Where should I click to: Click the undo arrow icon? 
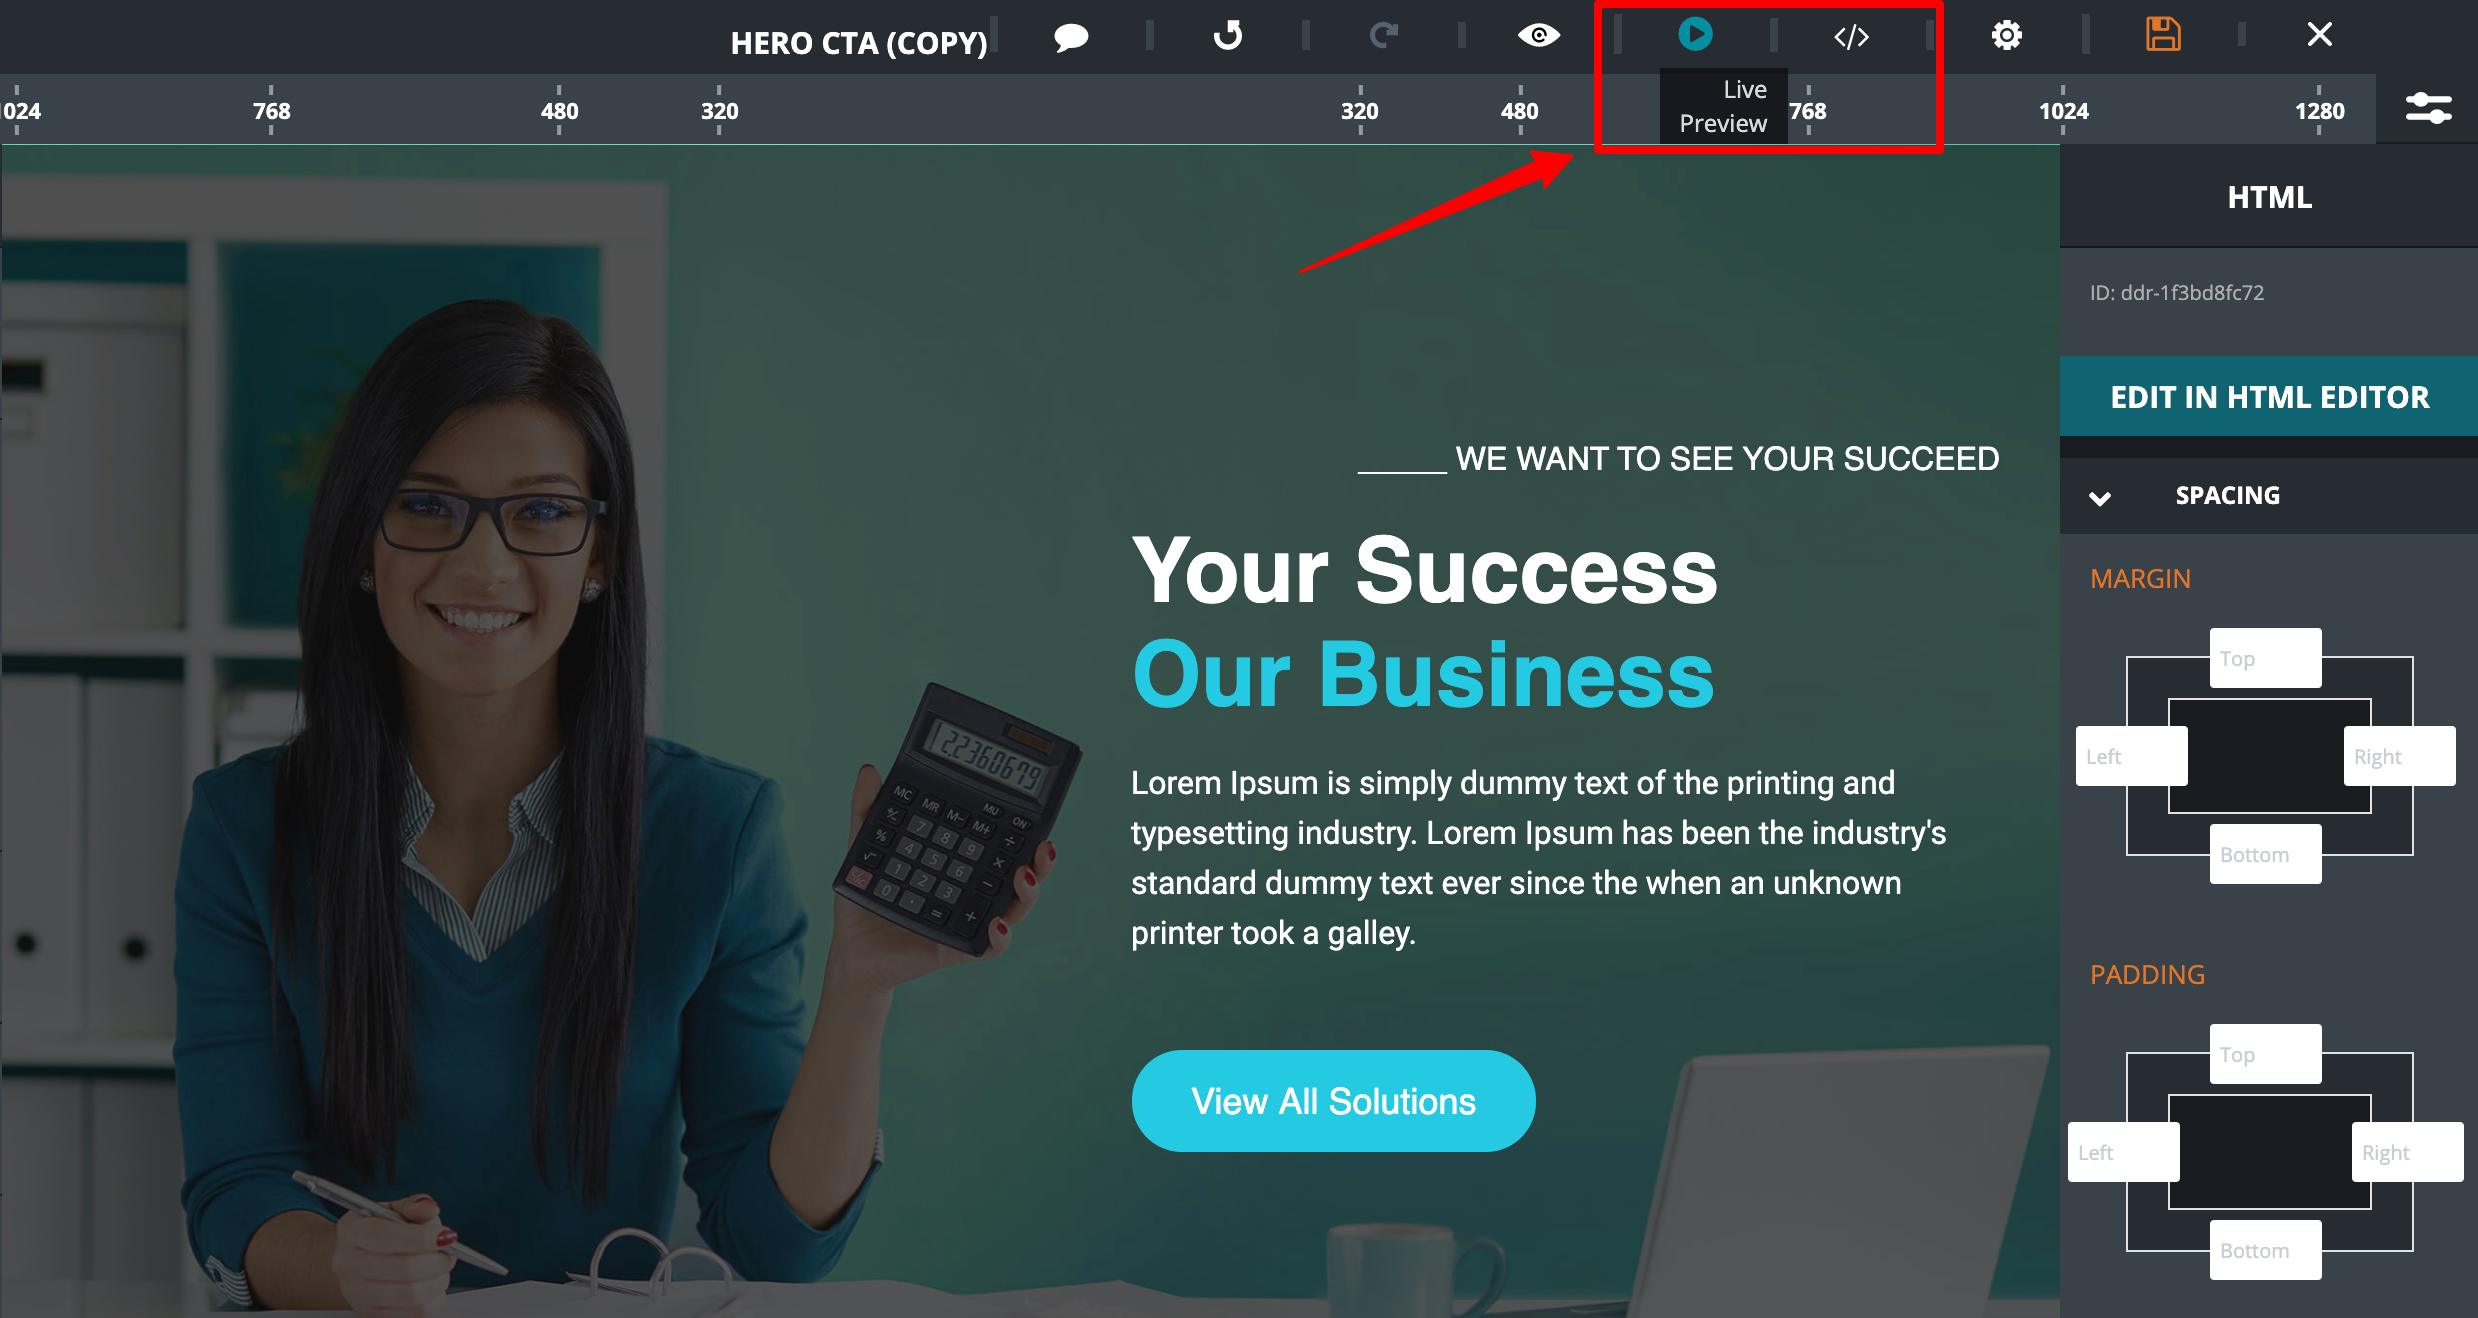pos(1228,36)
